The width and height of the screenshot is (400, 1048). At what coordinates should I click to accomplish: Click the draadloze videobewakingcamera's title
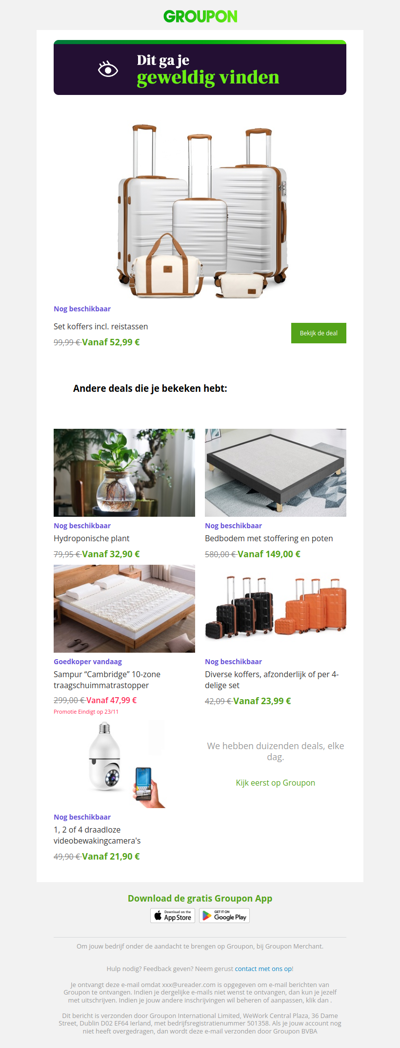(98, 835)
